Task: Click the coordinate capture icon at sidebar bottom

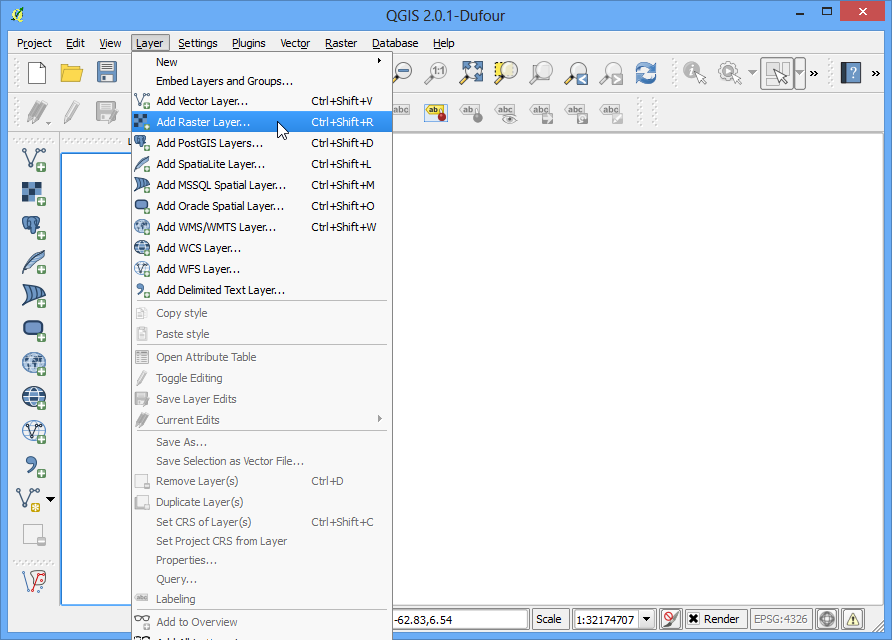Action: coord(34,581)
